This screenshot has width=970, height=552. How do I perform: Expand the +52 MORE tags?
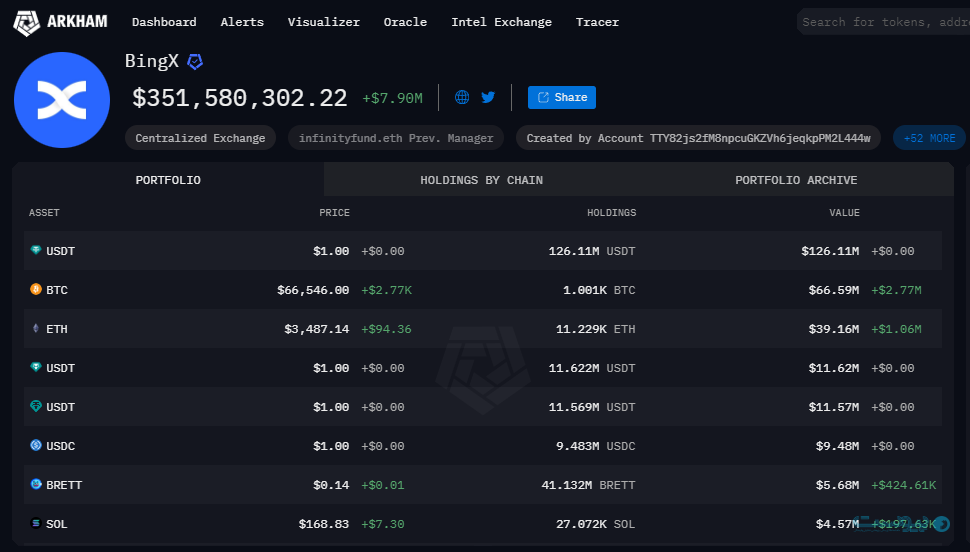929,138
